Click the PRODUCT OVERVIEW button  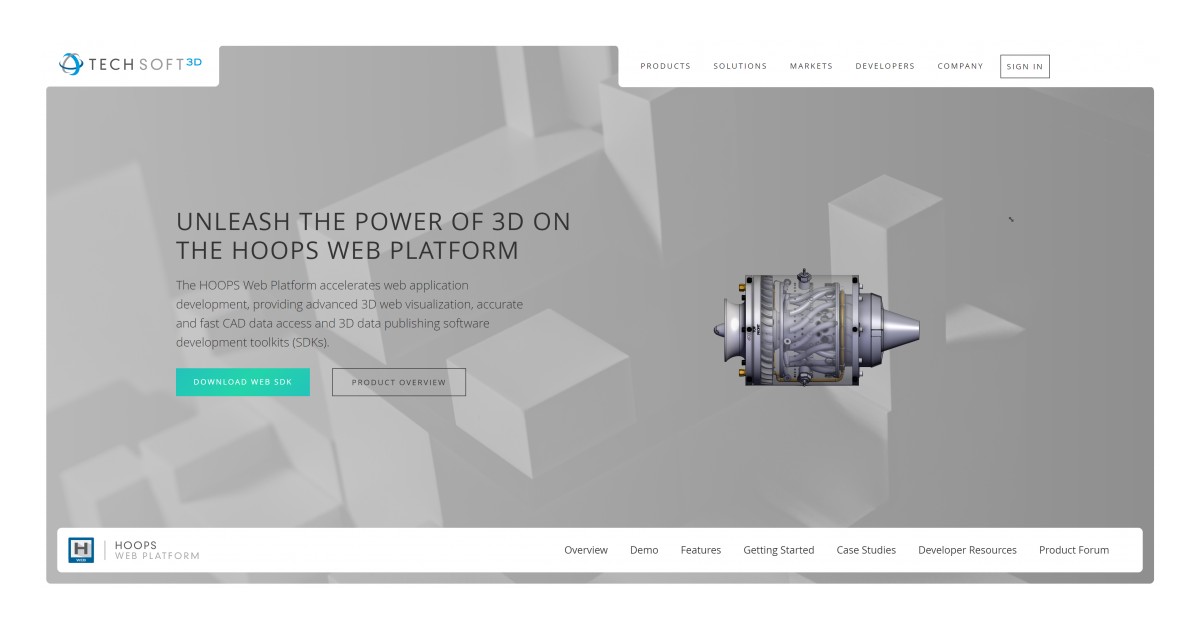coord(398,382)
